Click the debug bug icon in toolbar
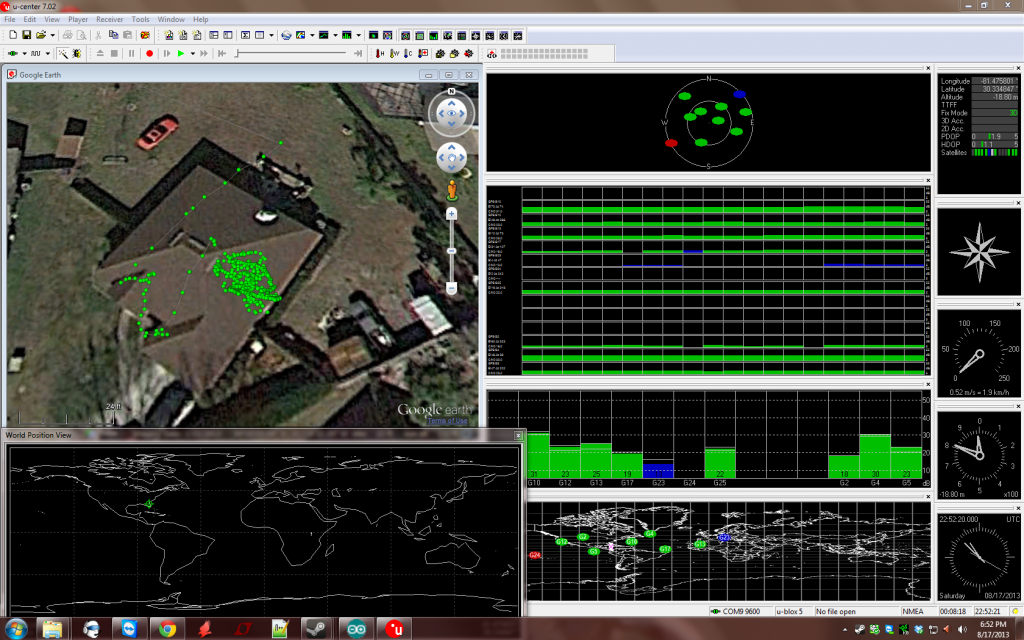Viewport: 1024px width, 640px height. (x=76, y=53)
